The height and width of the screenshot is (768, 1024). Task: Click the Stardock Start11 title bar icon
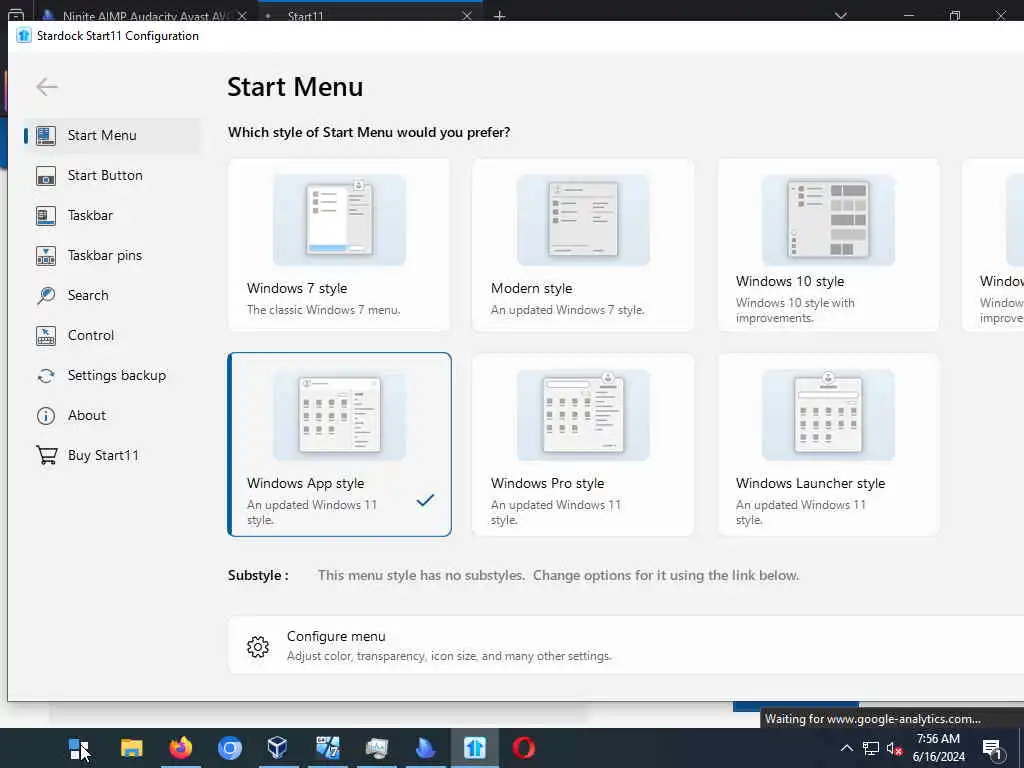24,36
